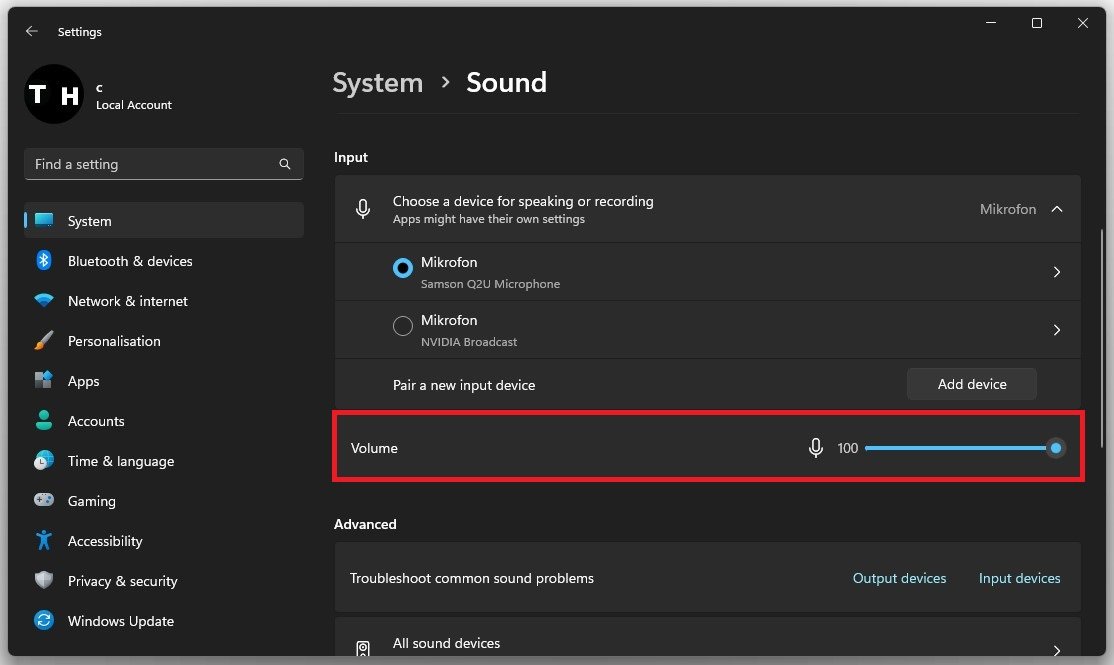Expand the All sound devices entry
Screen dimensions: 1114x665
1057,647
